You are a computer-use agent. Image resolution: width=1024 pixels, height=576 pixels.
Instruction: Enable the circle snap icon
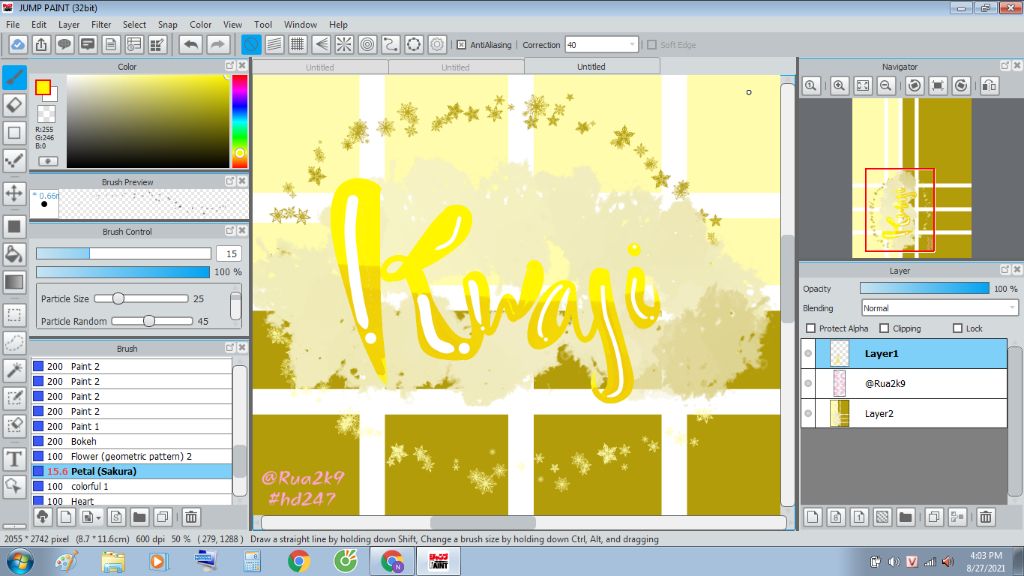368,44
